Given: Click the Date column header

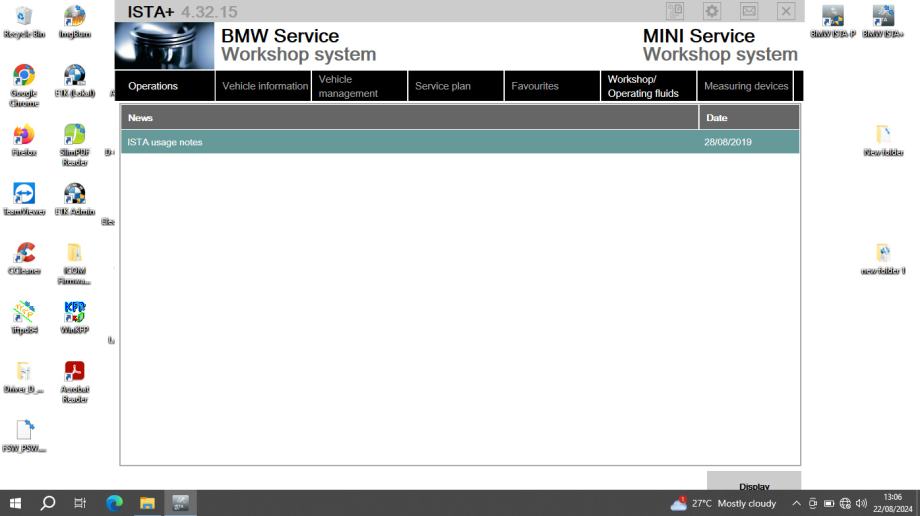Looking at the screenshot, I should (x=749, y=117).
